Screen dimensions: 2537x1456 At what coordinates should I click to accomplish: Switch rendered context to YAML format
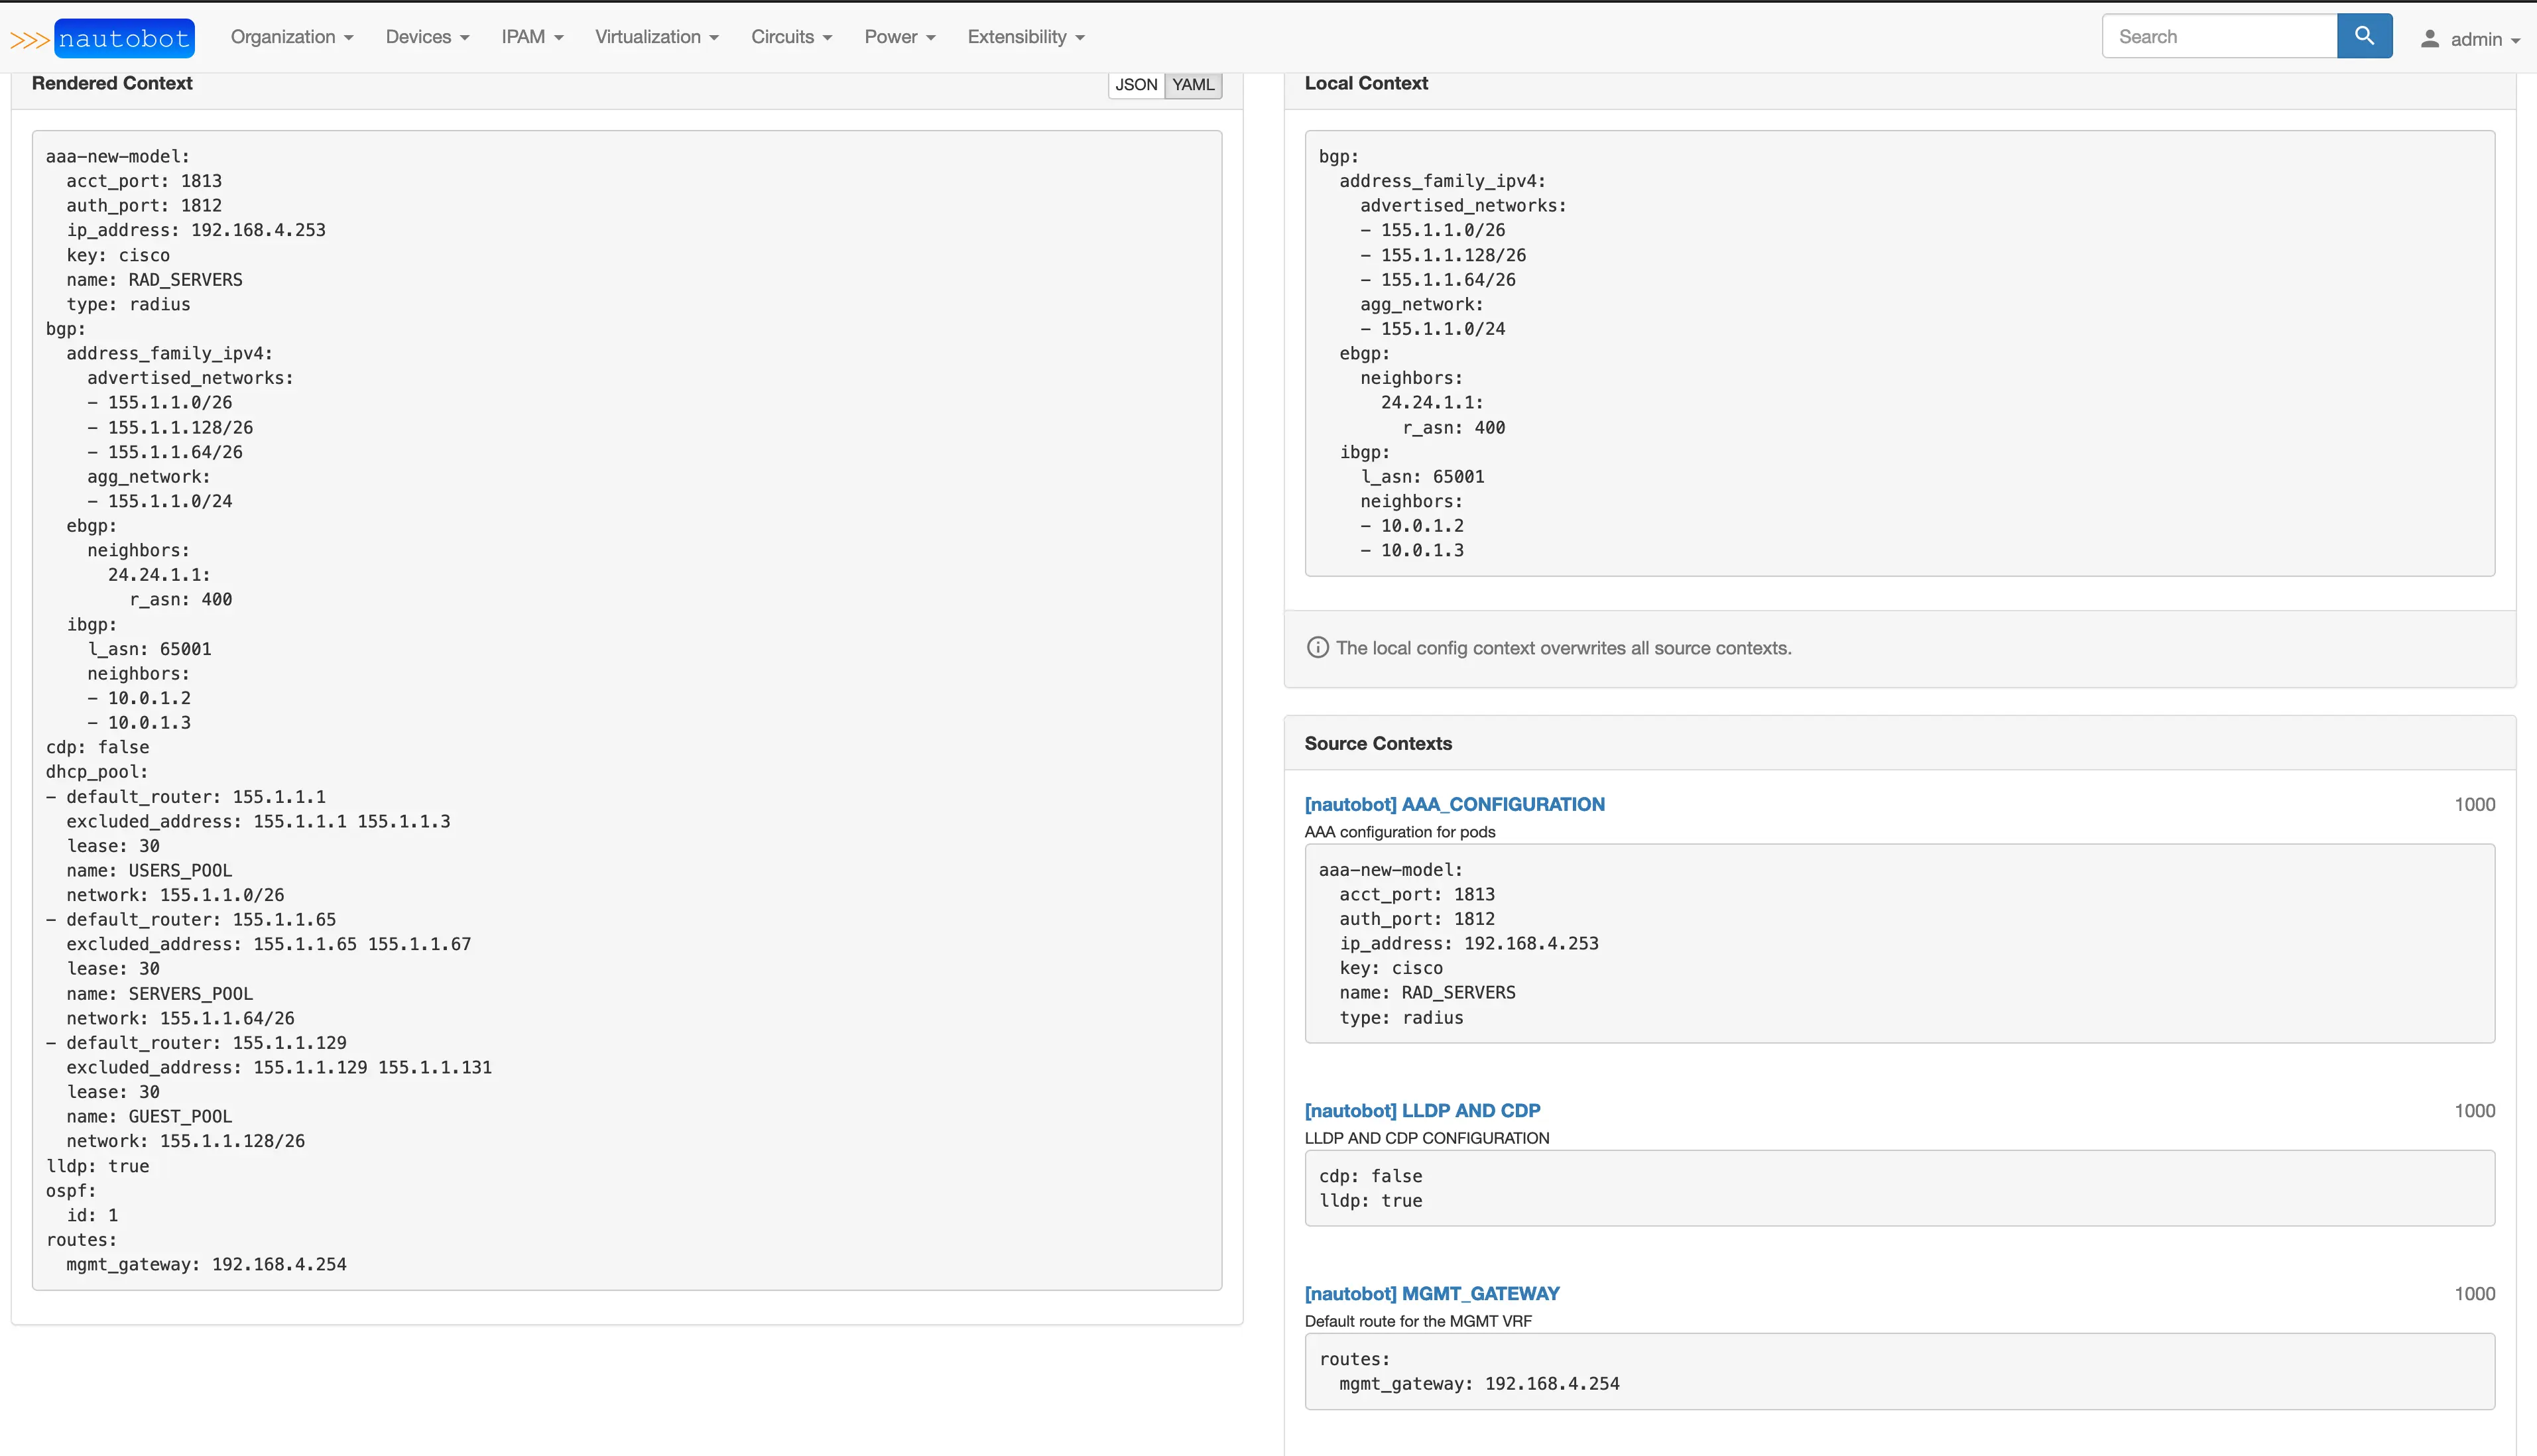1193,85
